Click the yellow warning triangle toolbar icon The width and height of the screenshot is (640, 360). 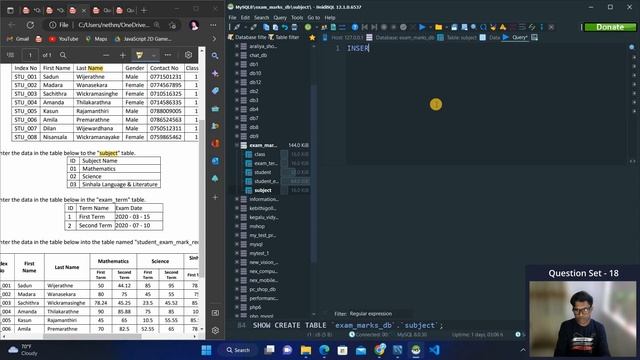tap(503, 27)
